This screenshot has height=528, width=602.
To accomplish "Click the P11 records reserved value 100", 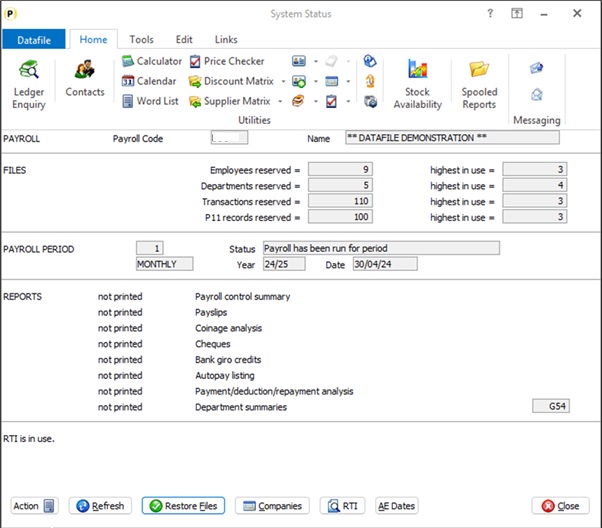I will tap(340, 217).
